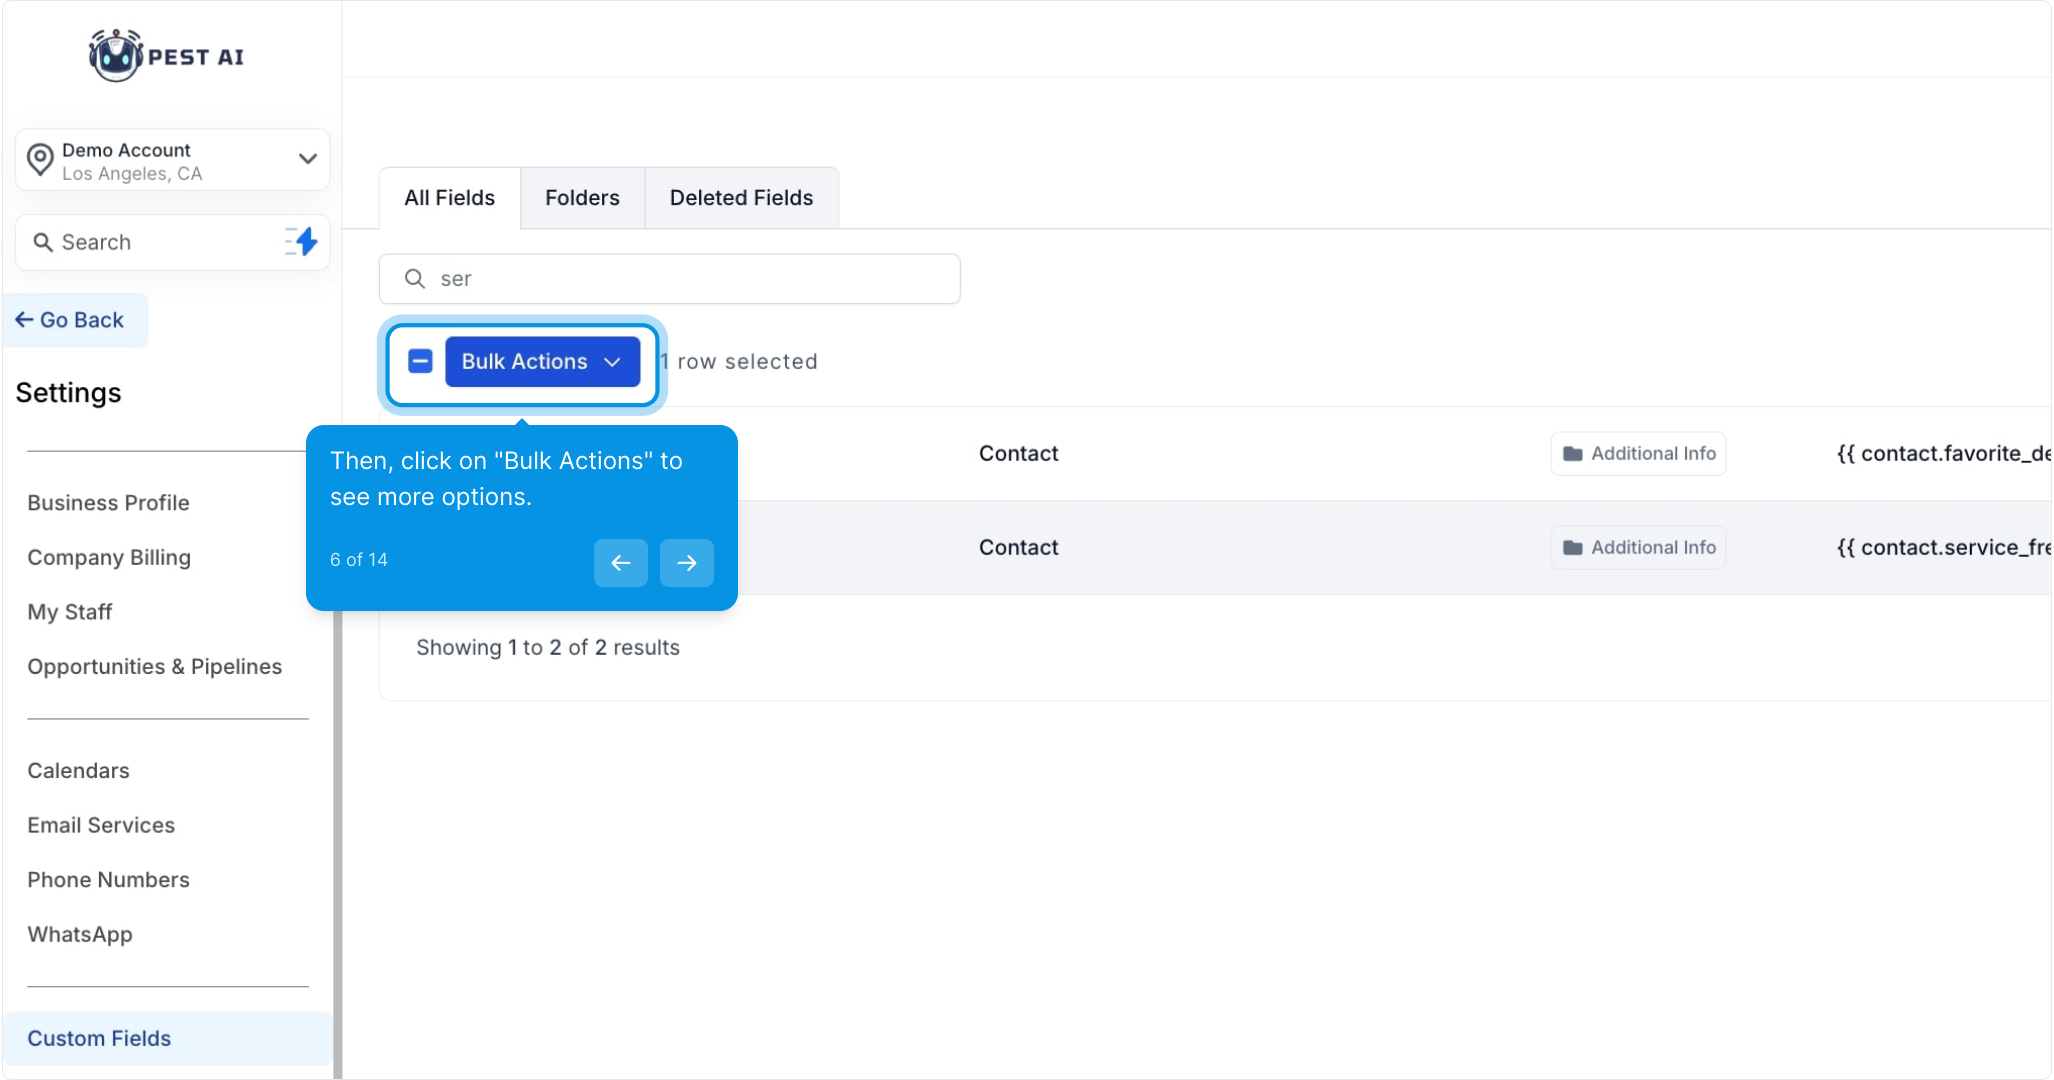Click the Settings heading
The width and height of the screenshot is (2054, 1080).
coord(68,393)
